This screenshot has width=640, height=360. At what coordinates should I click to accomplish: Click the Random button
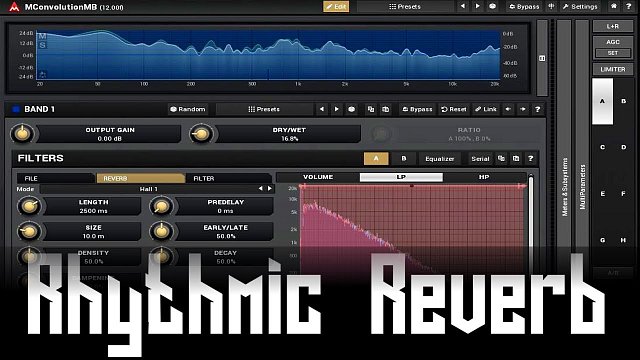pos(188,109)
